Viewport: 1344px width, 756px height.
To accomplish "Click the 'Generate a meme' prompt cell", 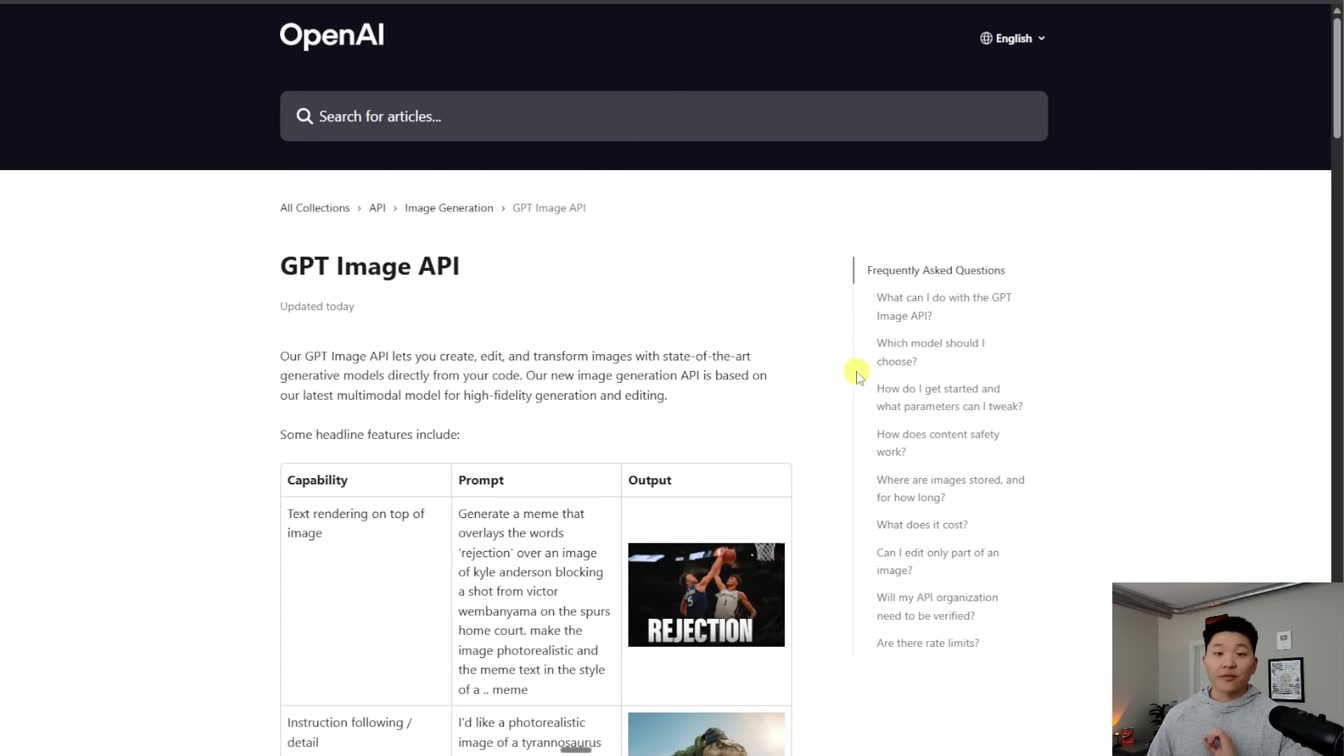I will coord(534,601).
